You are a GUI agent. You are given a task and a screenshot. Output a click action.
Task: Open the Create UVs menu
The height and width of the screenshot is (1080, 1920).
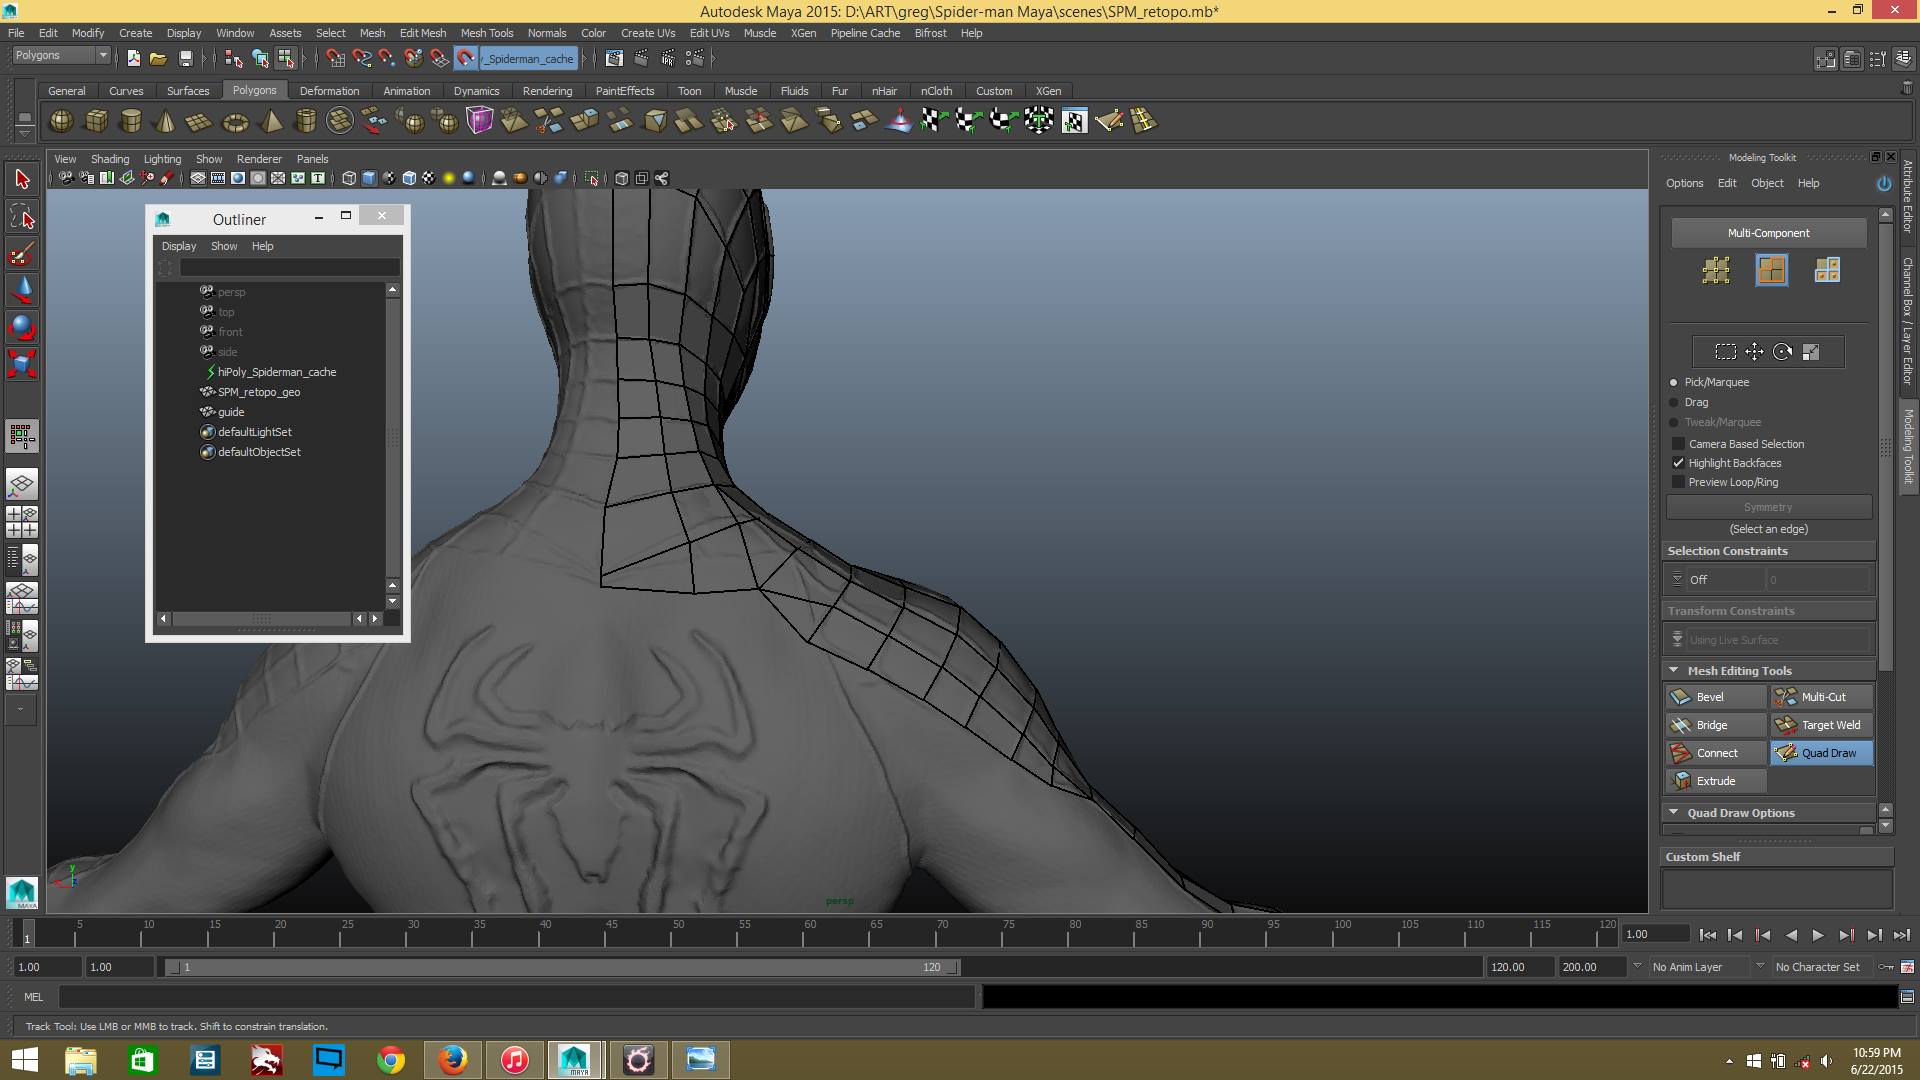point(647,33)
